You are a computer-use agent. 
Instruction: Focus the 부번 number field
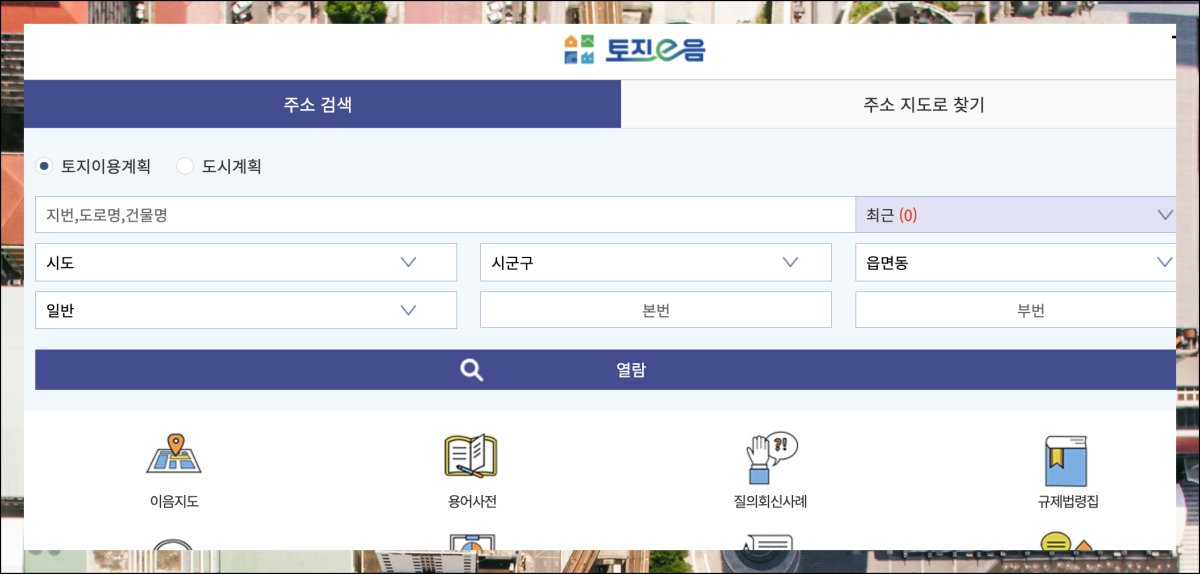(1015, 310)
